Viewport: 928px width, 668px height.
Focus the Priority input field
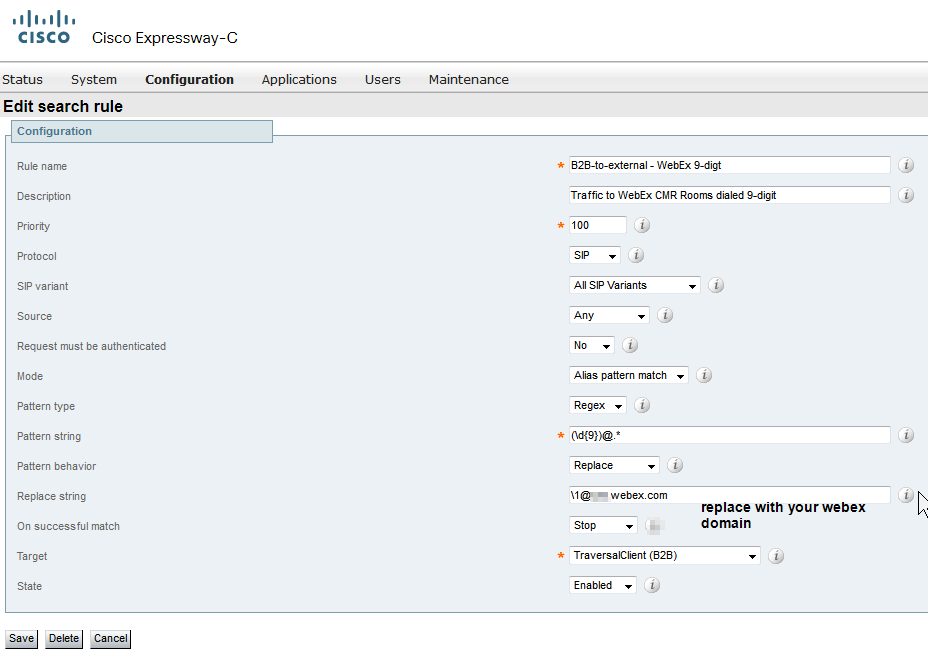click(598, 225)
